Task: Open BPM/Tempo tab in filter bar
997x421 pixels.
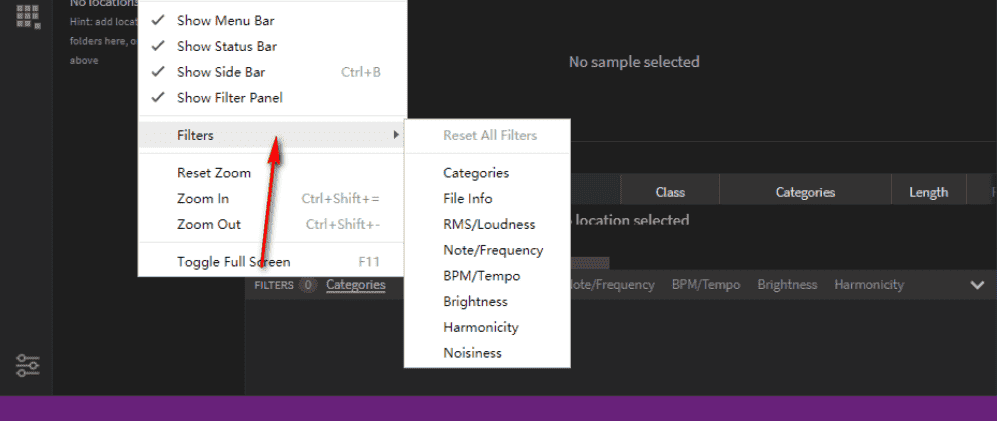Action: tap(706, 285)
